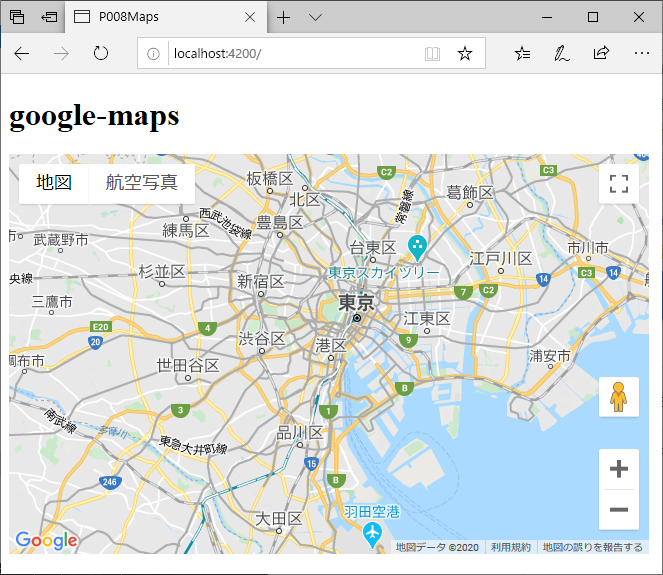Screen dimensions: 663x575
Task: Open reading view book icon
Action: (432, 54)
